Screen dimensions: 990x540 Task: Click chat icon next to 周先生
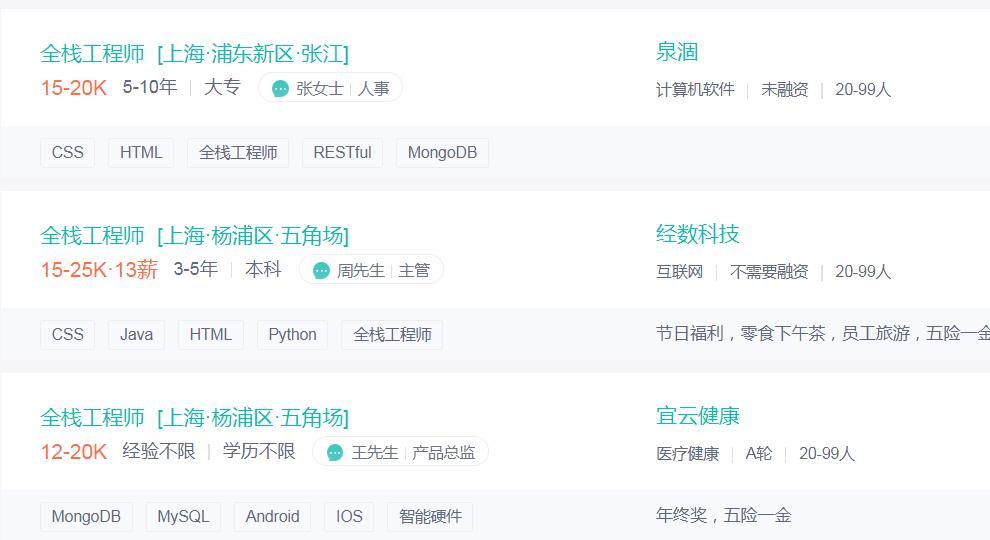click(x=321, y=270)
